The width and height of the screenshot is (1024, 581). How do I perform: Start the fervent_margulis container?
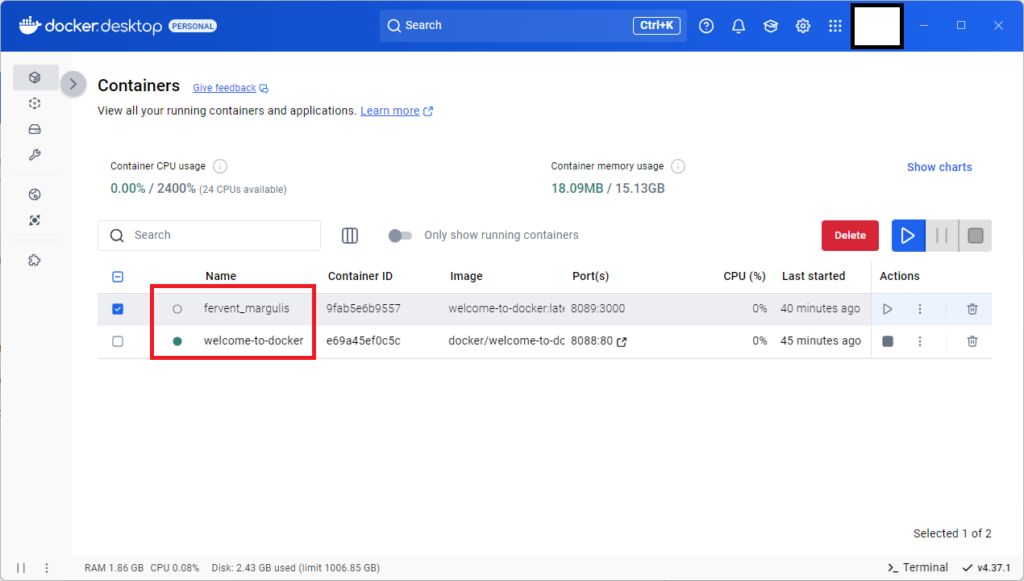888,309
